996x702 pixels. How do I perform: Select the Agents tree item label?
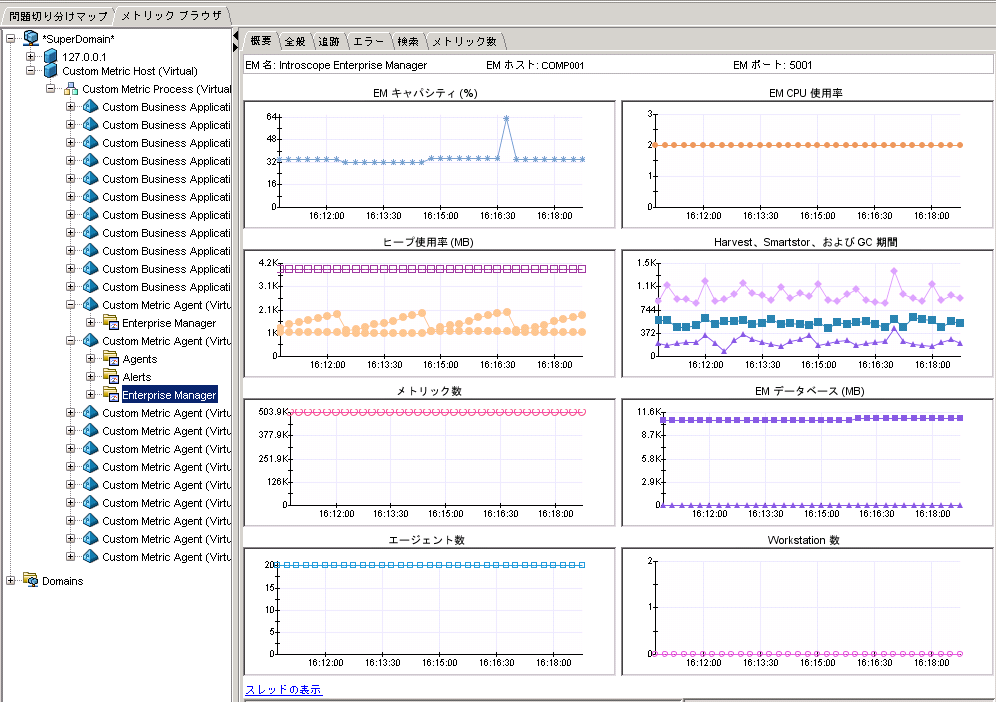140,359
